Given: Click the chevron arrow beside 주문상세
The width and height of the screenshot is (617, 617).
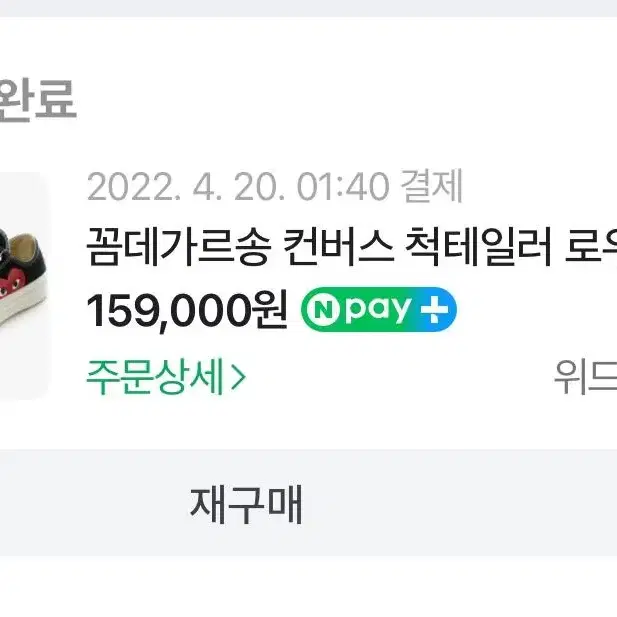Looking at the screenshot, I should coord(238,377).
